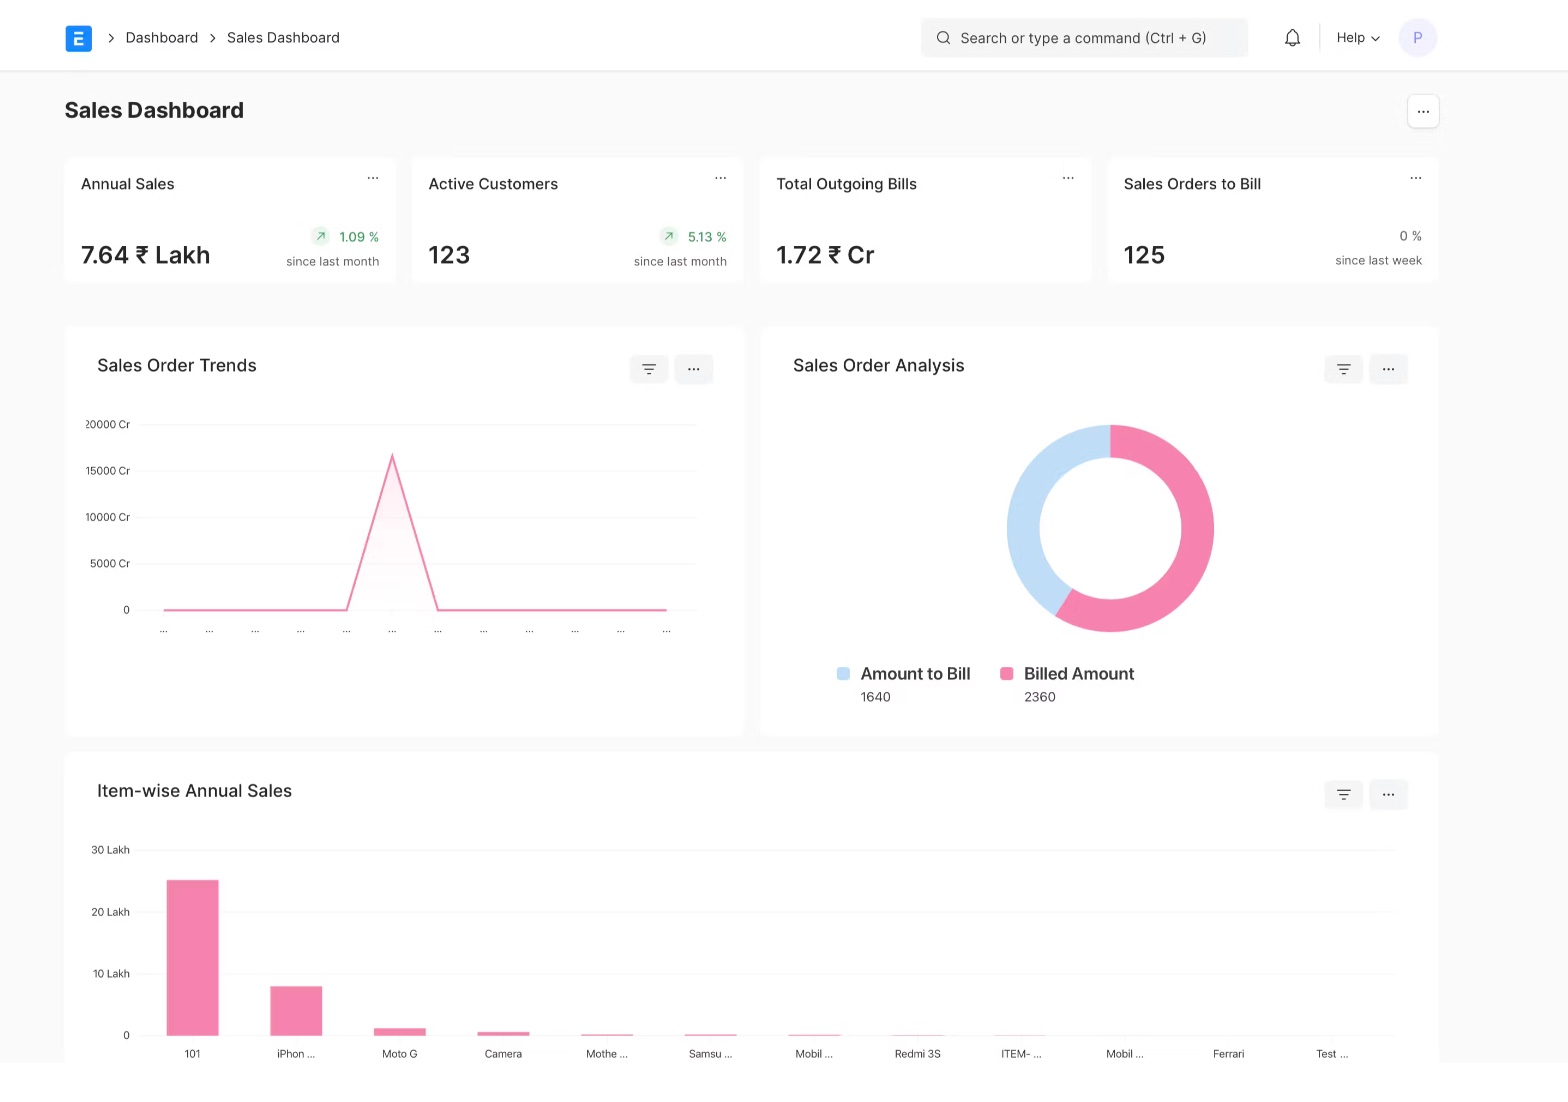The height and width of the screenshot is (1102, 1568).
Task: Open Active Customers card options menu
Action: (720, 178)
